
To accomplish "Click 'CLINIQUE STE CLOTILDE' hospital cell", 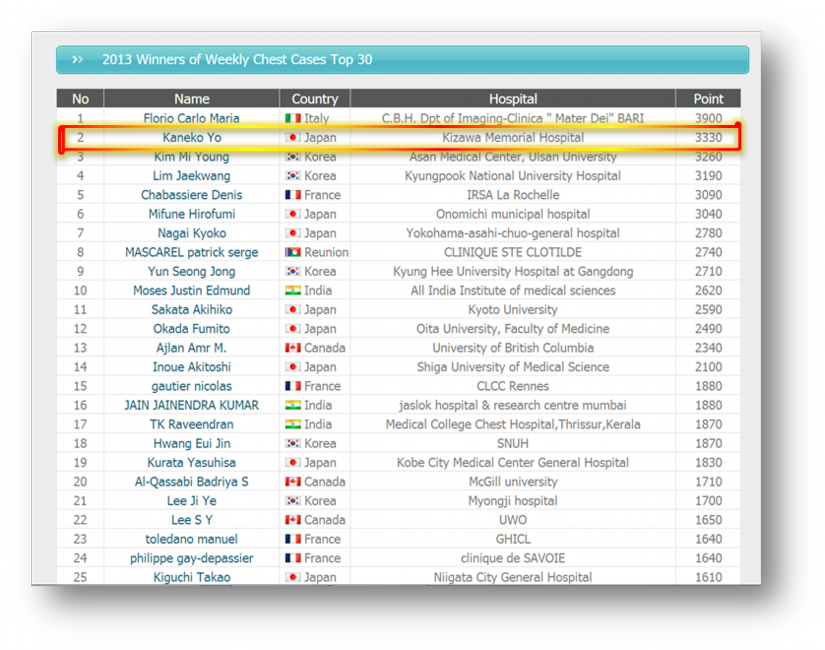I will pos(513,252).
